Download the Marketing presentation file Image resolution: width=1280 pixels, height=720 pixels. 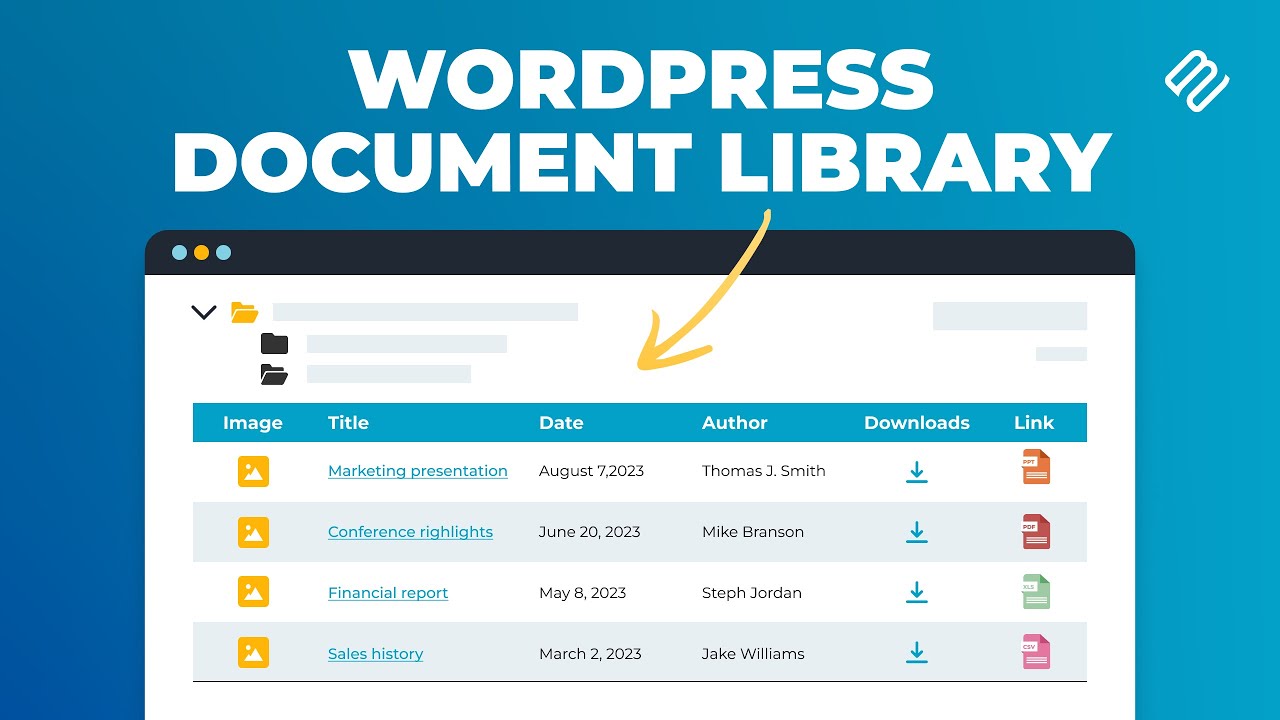917,472
